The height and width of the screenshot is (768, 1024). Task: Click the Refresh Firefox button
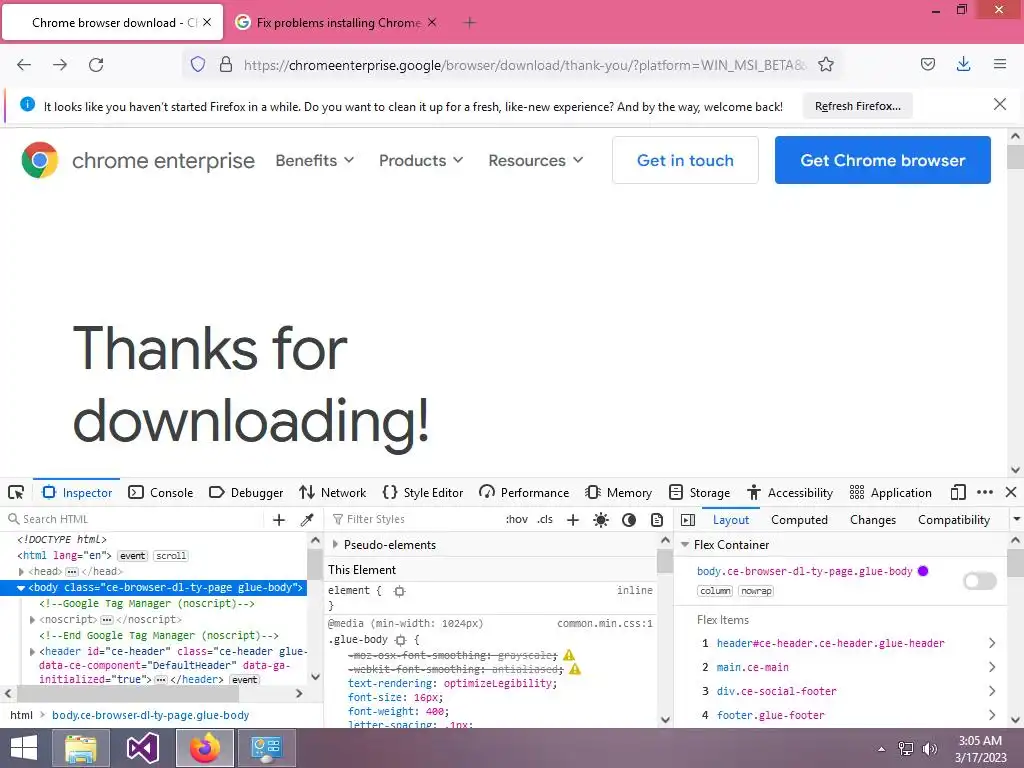point(857,106)
